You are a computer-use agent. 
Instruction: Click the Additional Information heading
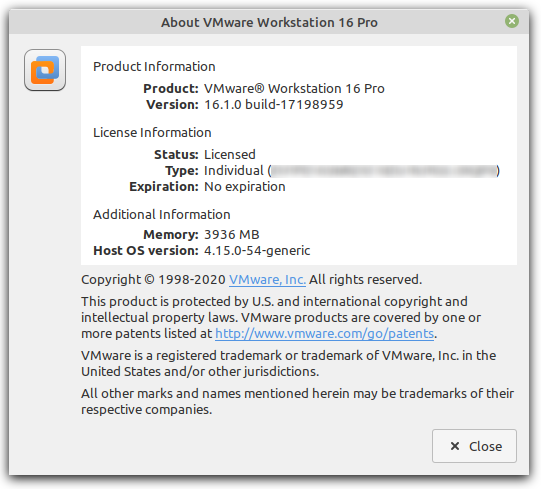(162, 215)
